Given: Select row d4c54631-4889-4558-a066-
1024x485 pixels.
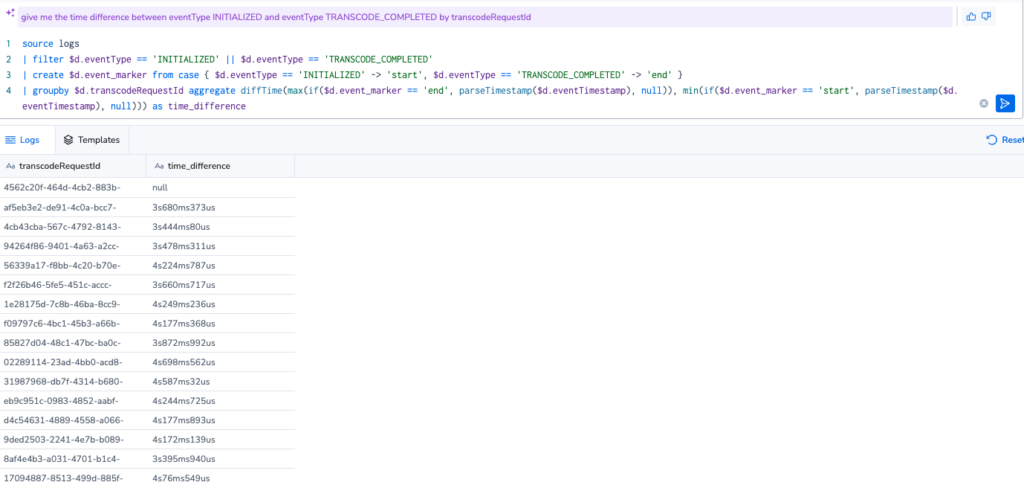Looking at the screenshot, I should [x=147, y=420].
